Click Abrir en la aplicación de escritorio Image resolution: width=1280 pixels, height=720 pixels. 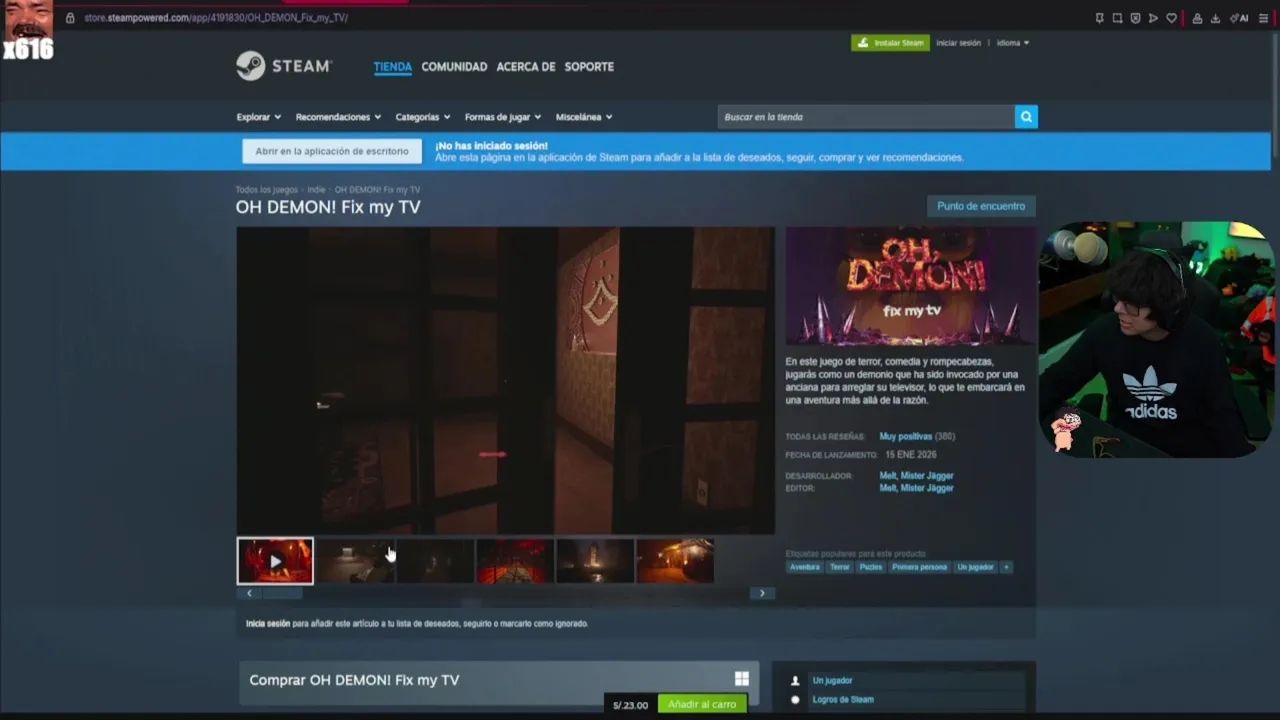pyautogui.click(x=332, y=151)
